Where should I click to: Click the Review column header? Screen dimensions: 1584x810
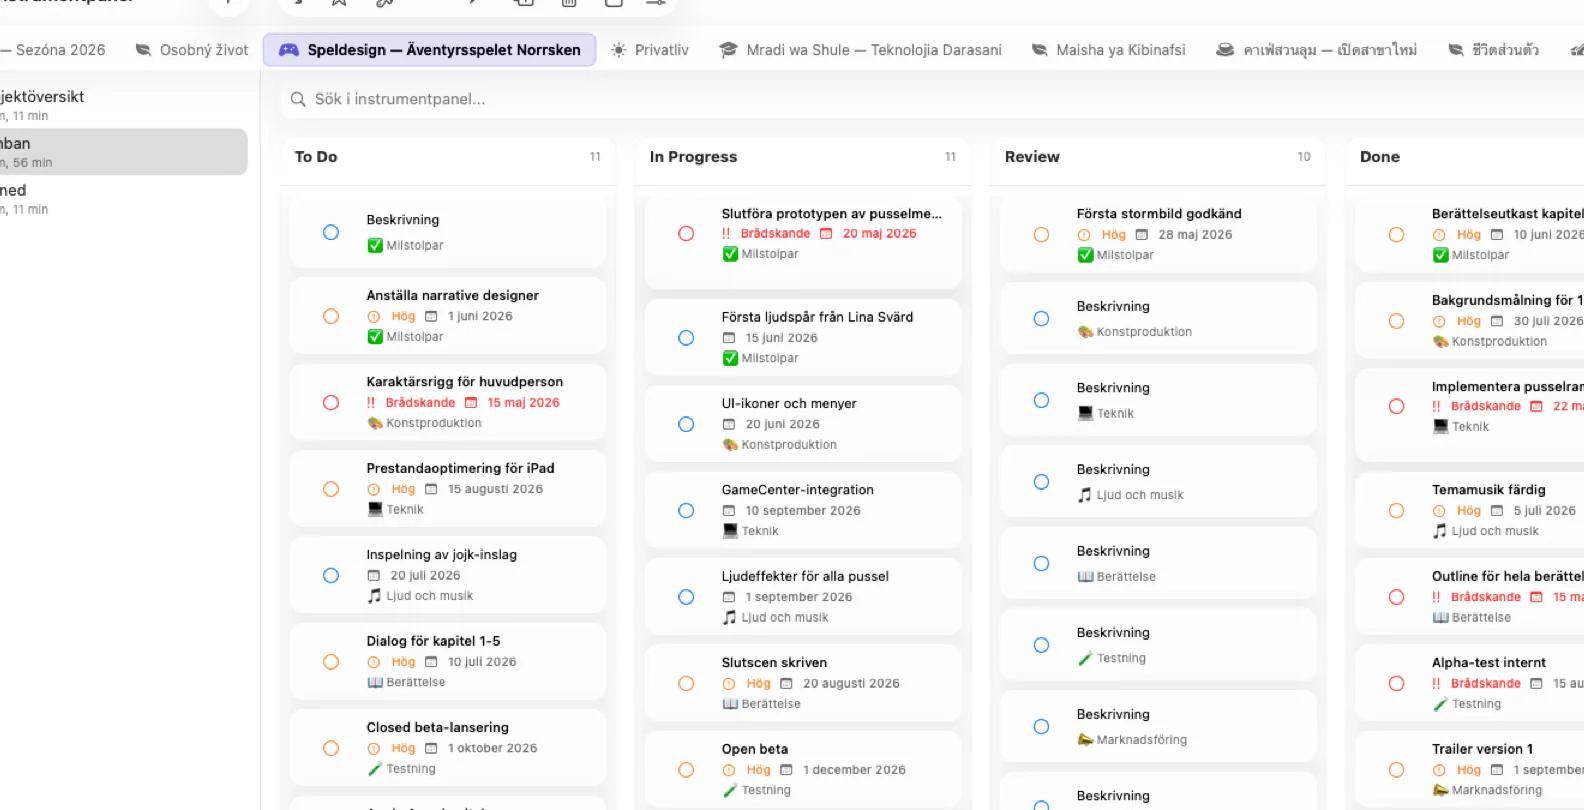(1032, 156)
